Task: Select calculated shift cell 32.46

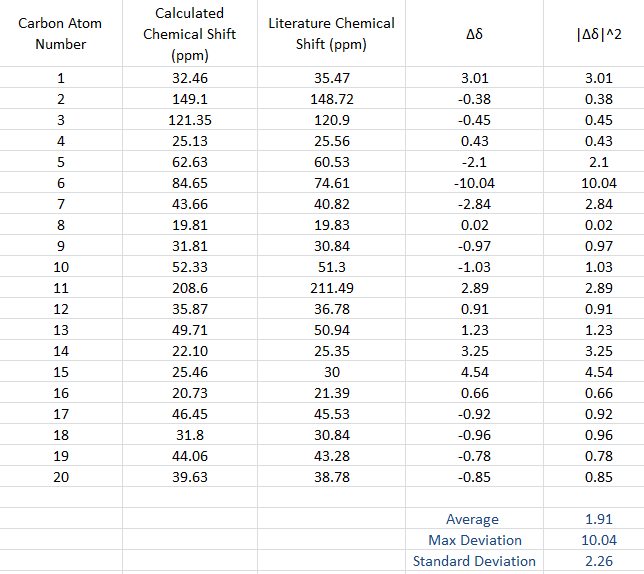Action: point(190,78)
